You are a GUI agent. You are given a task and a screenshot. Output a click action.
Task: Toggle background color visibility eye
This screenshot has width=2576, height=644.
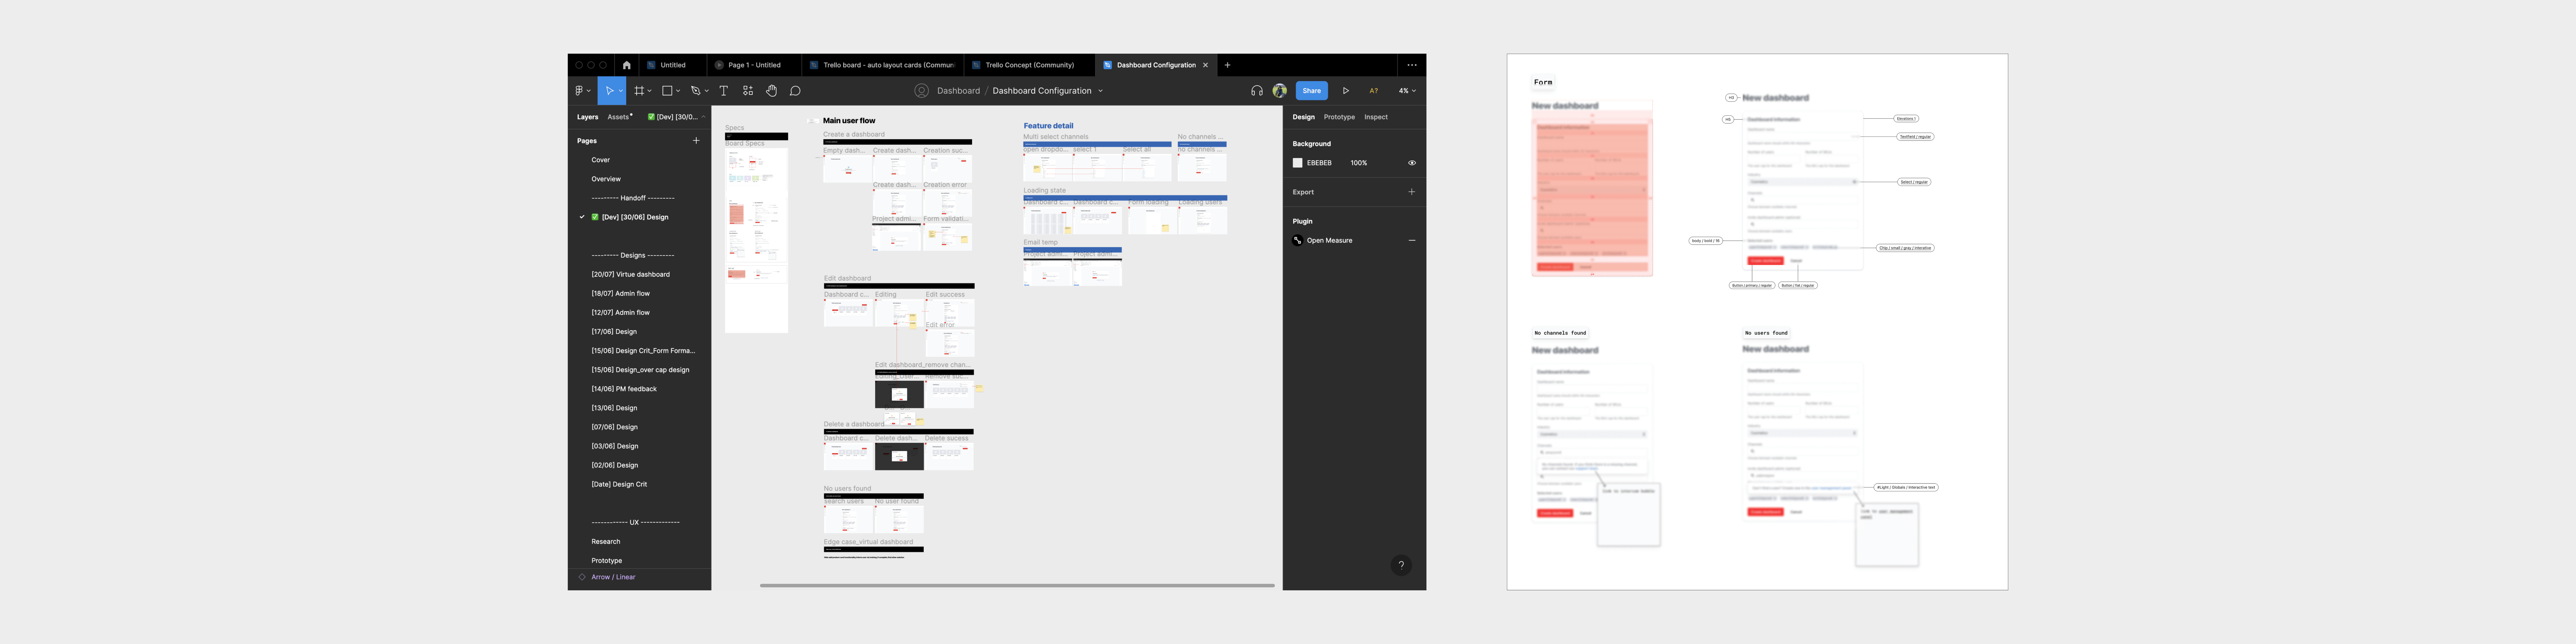pos(1412,163)
